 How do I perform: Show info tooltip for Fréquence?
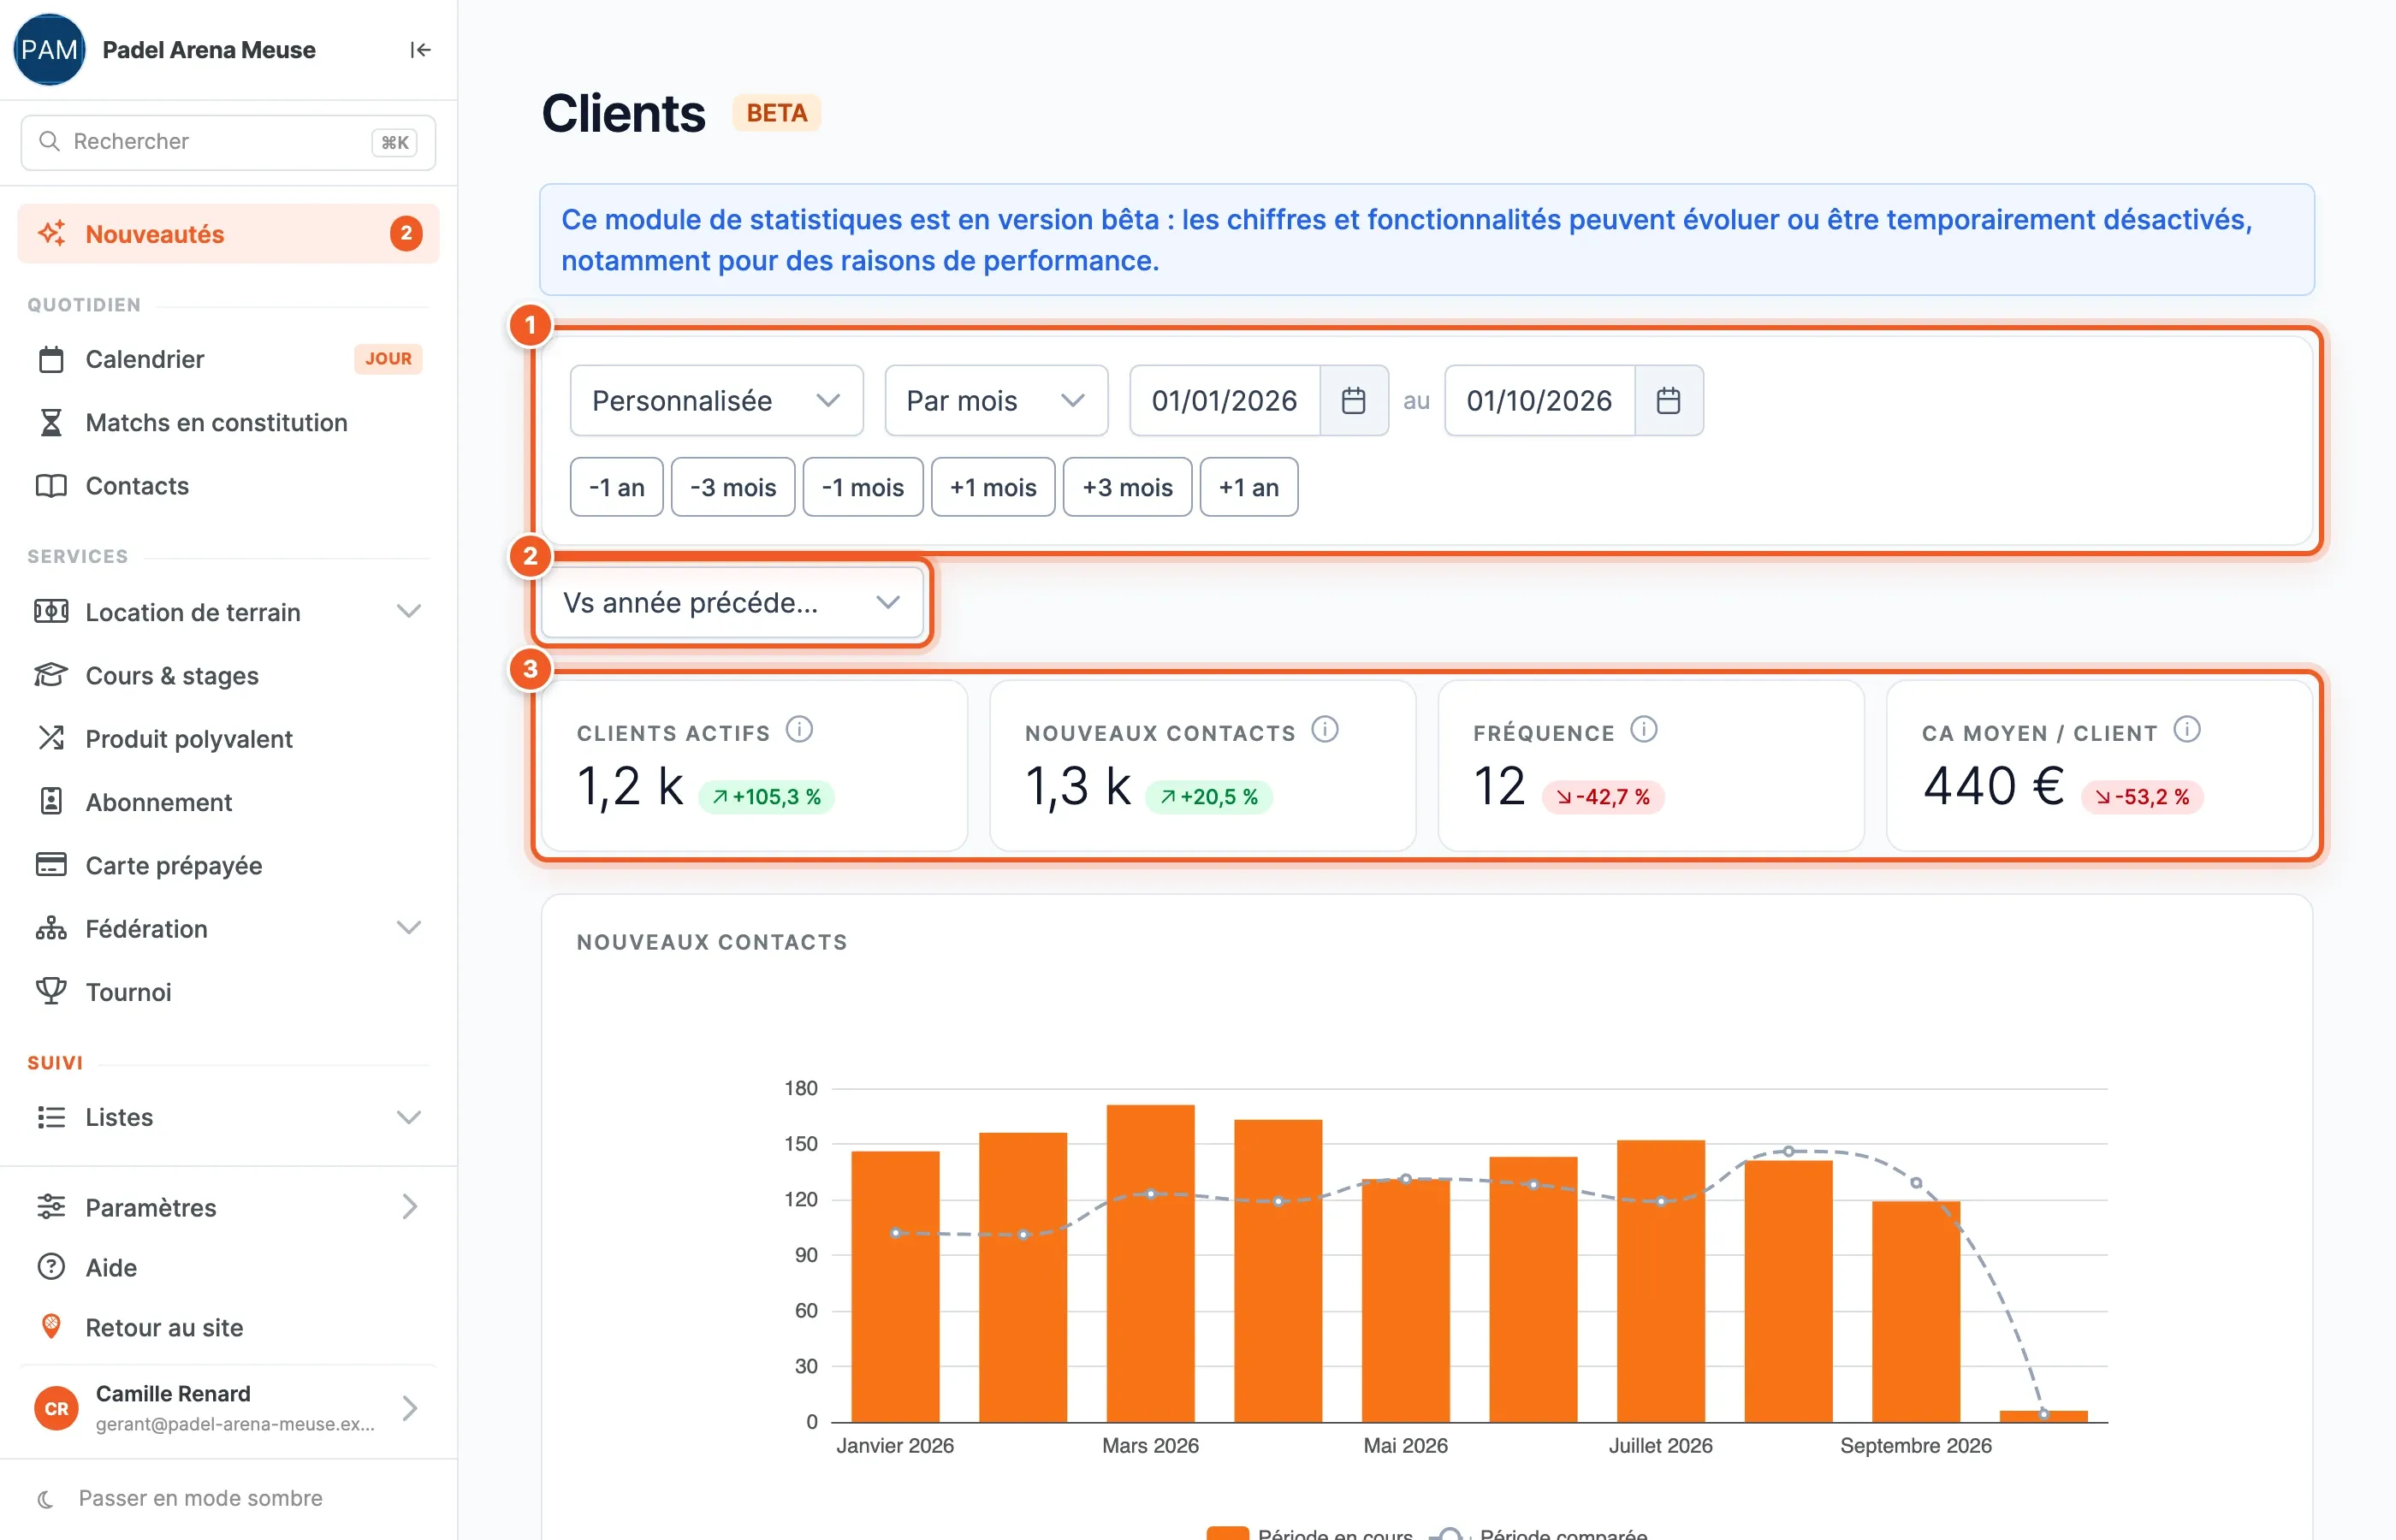[1644, 730]
